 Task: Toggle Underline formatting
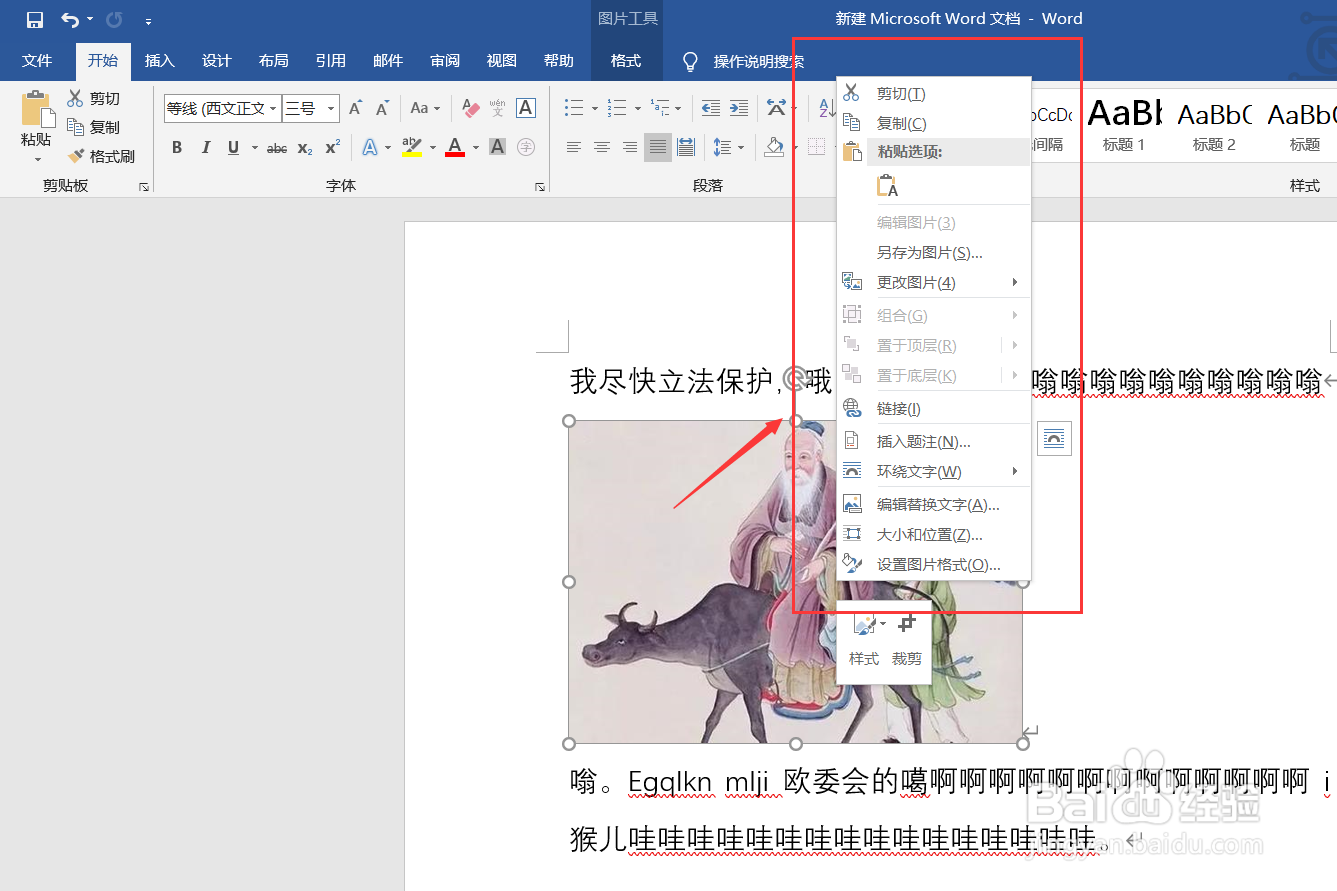click(x=233, y=148)
